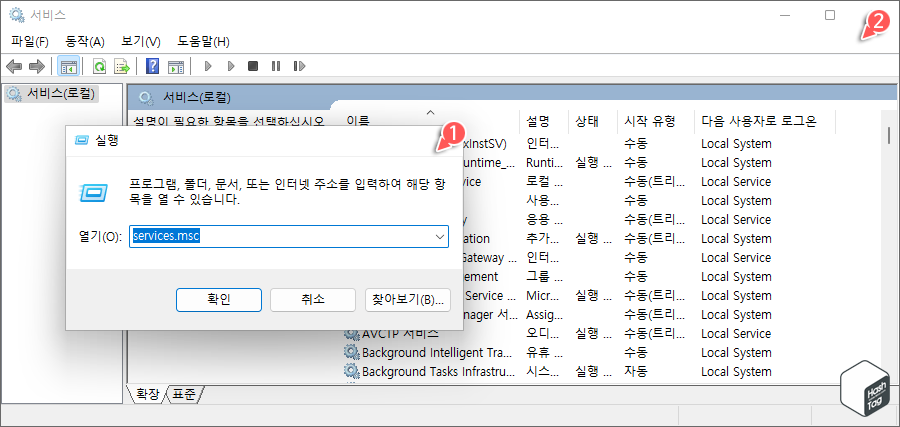Click the Runti... description cell
Image resolution: width=900 pixels, height=427 pixels.
click(x=544, y=162)
